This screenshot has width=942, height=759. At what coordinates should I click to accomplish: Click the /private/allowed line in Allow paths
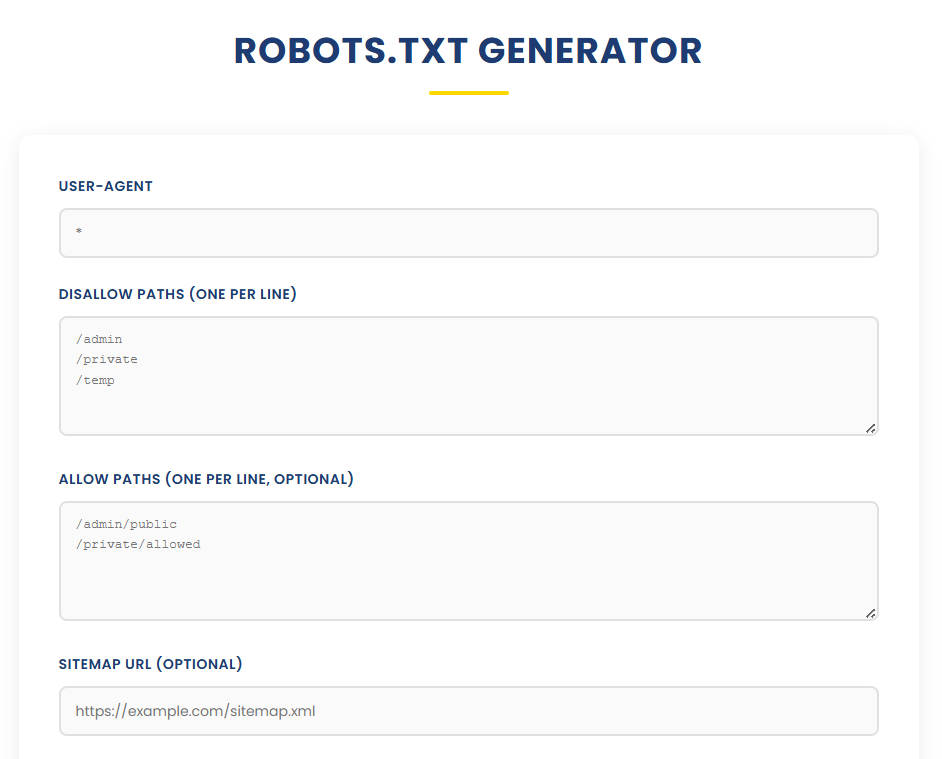(137, 544)
